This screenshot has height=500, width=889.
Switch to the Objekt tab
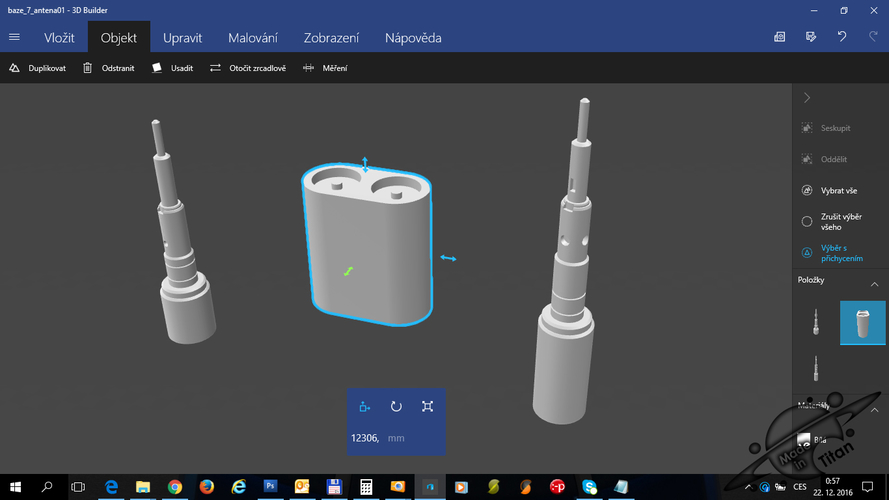tap(118, 38)
